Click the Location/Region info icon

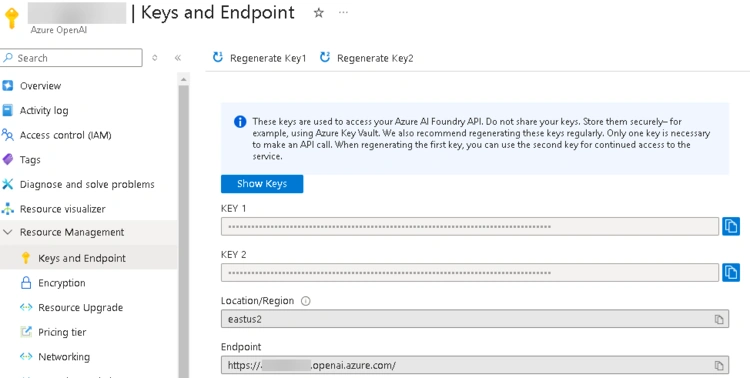point(305,301)
